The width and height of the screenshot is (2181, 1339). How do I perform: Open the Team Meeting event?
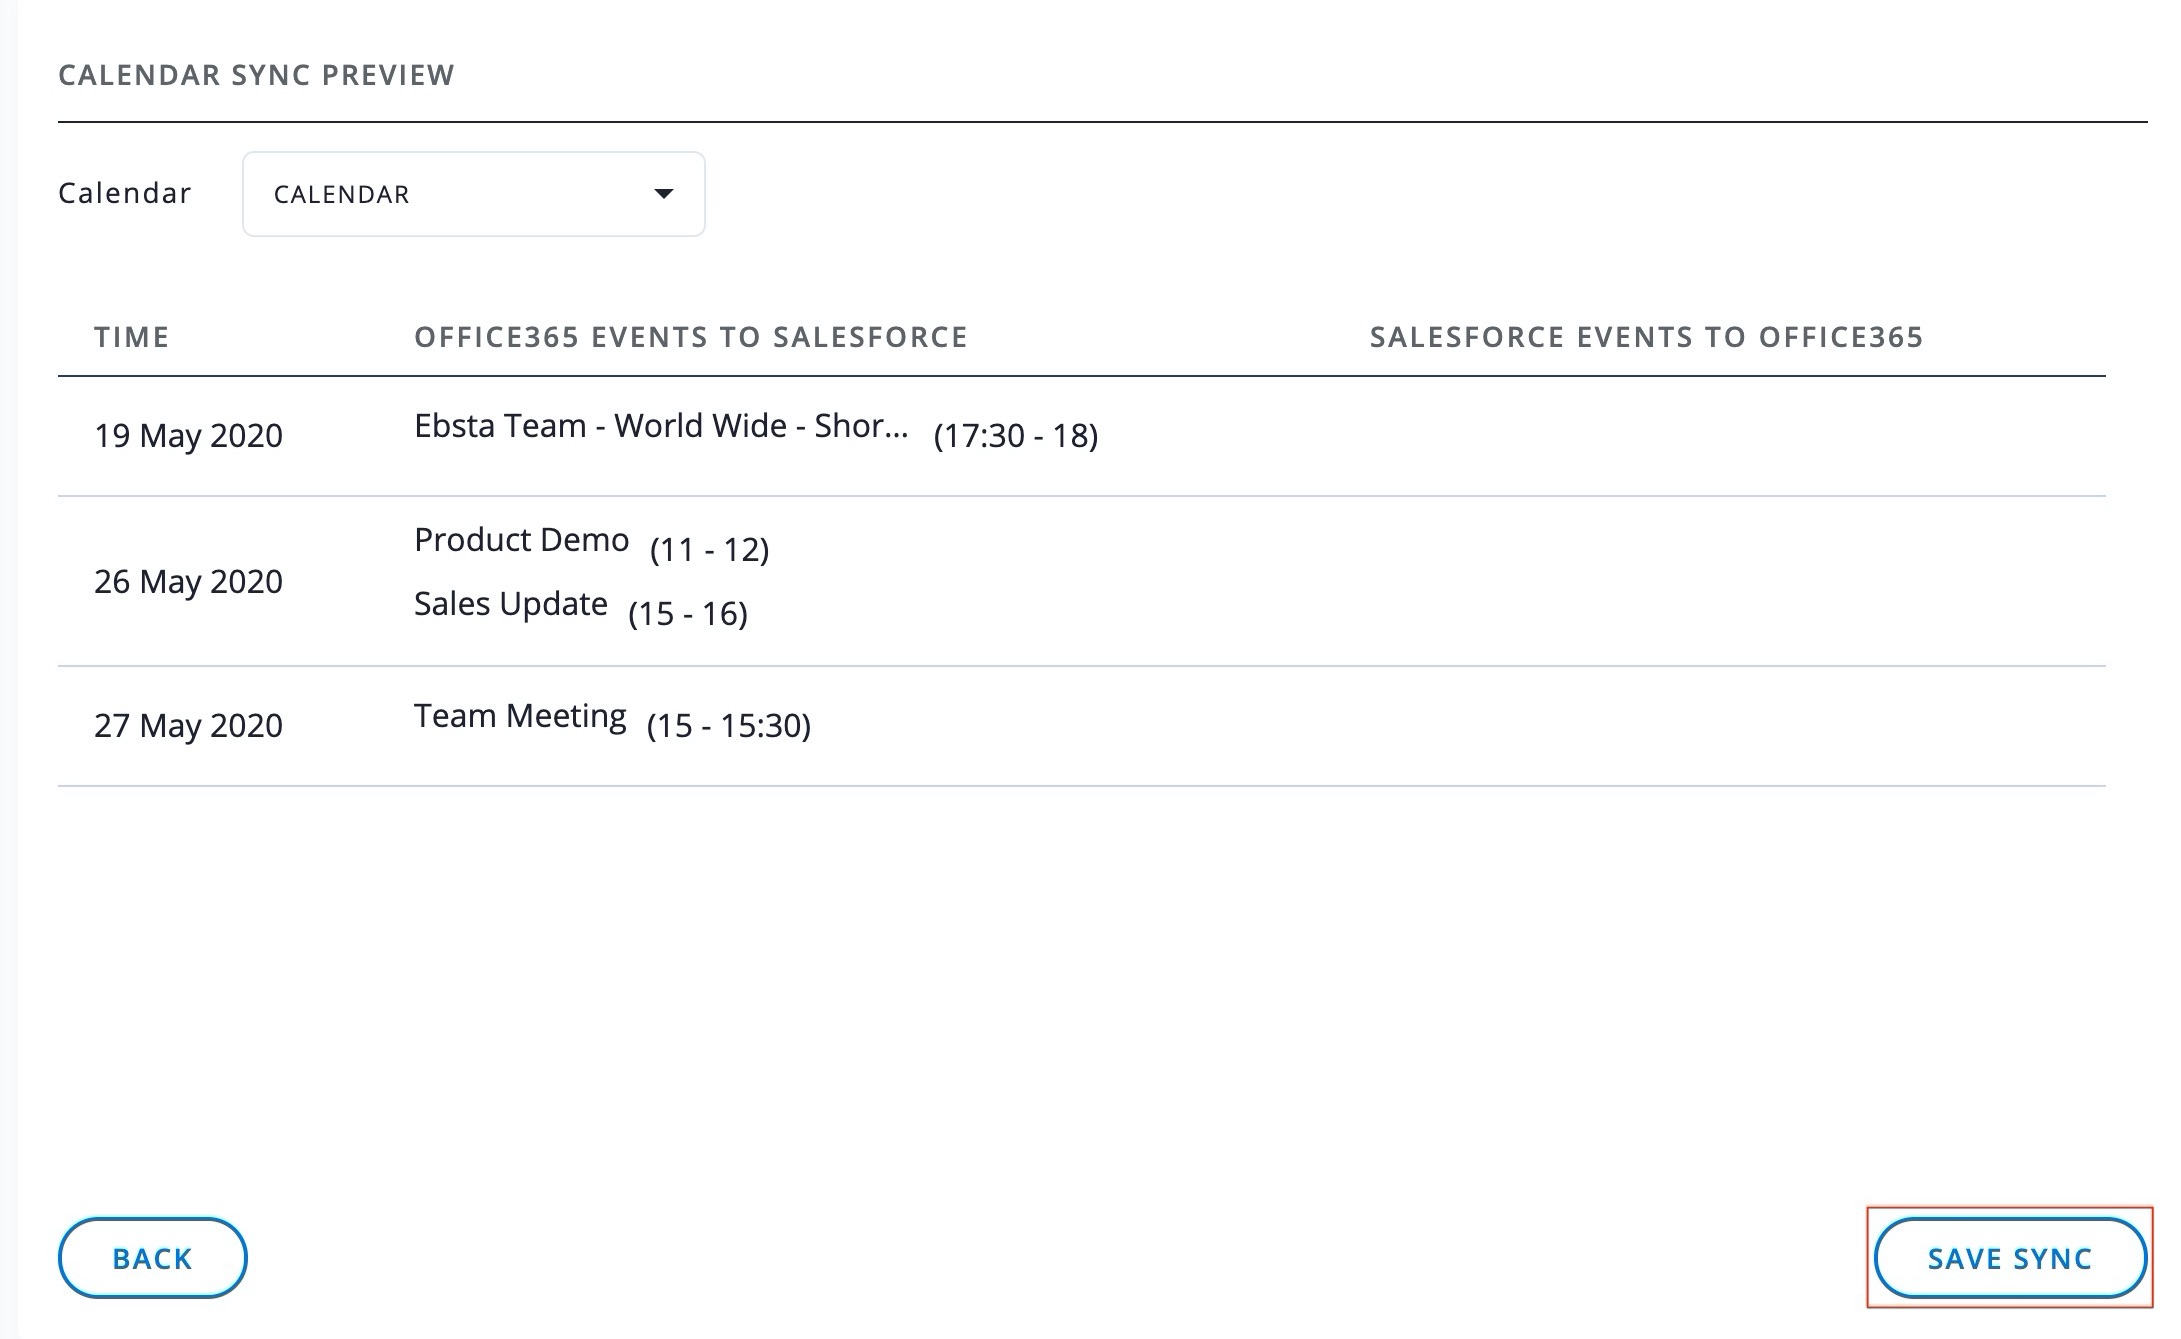pyautogui.click(x=520, y=716)
